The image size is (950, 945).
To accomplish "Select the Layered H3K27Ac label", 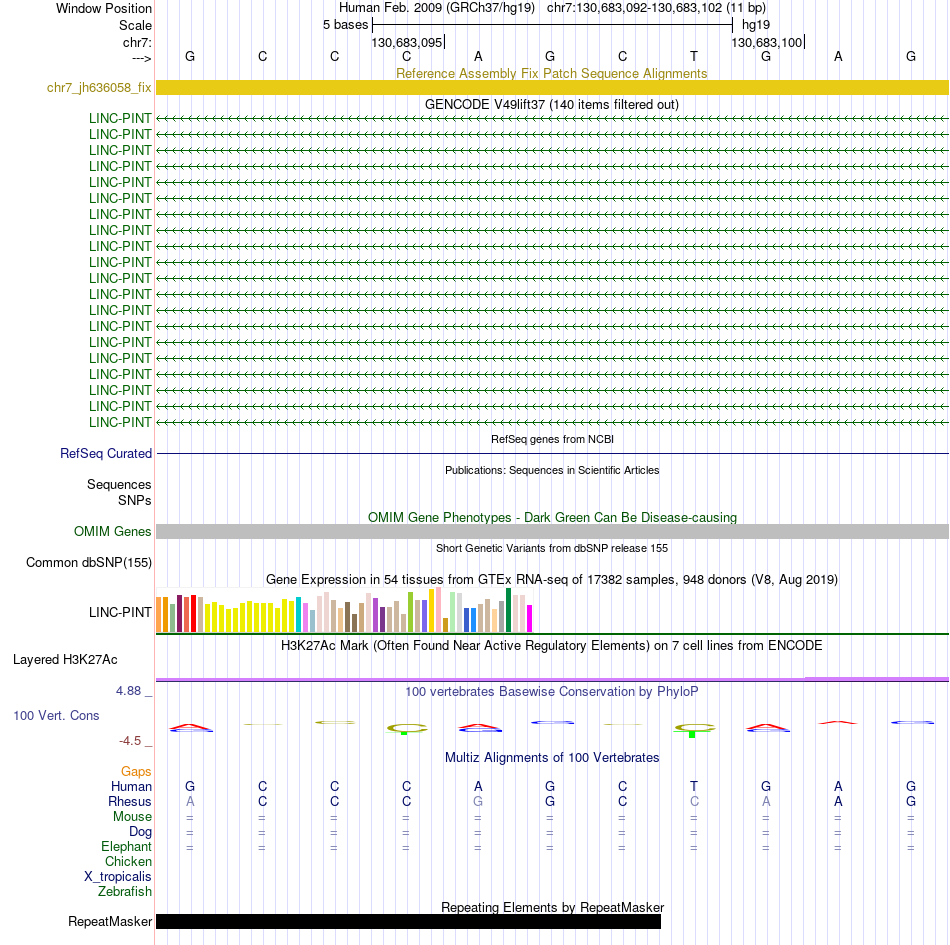I will (x=65, y=660).
